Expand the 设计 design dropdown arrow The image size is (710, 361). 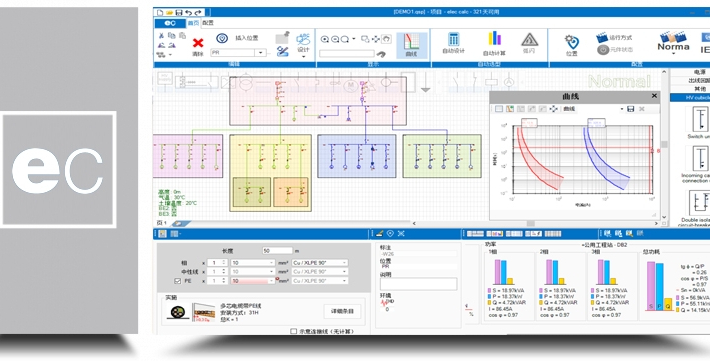click(303, 57)
